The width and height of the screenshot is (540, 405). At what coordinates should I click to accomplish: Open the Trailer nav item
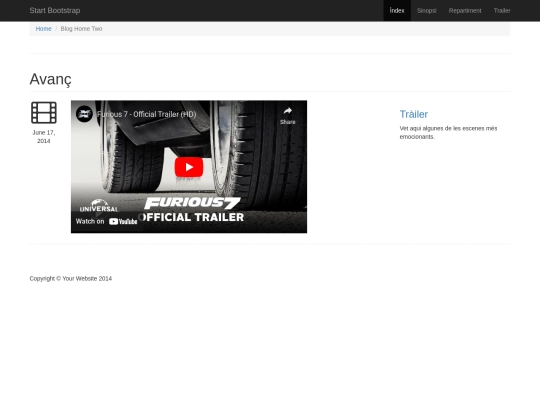click(x=502, y=11)
